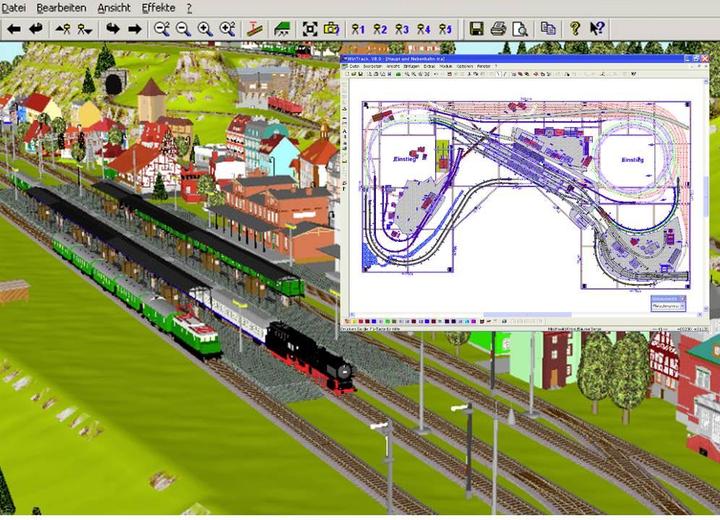Select the magenta color swatch in WinTrack palette
This screenshot has height=520, width=720.
(x=473, y=322)
